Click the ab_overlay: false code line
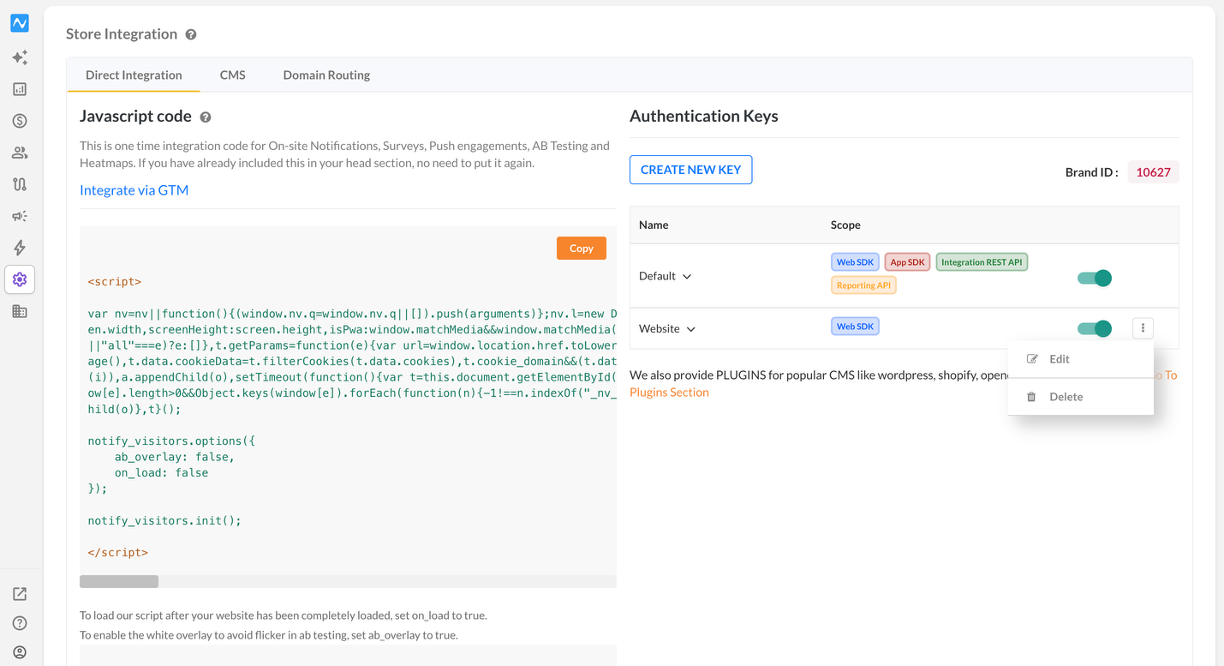Image resolution: width=1224 pixels, height=666 pixels. coord(174,457)
